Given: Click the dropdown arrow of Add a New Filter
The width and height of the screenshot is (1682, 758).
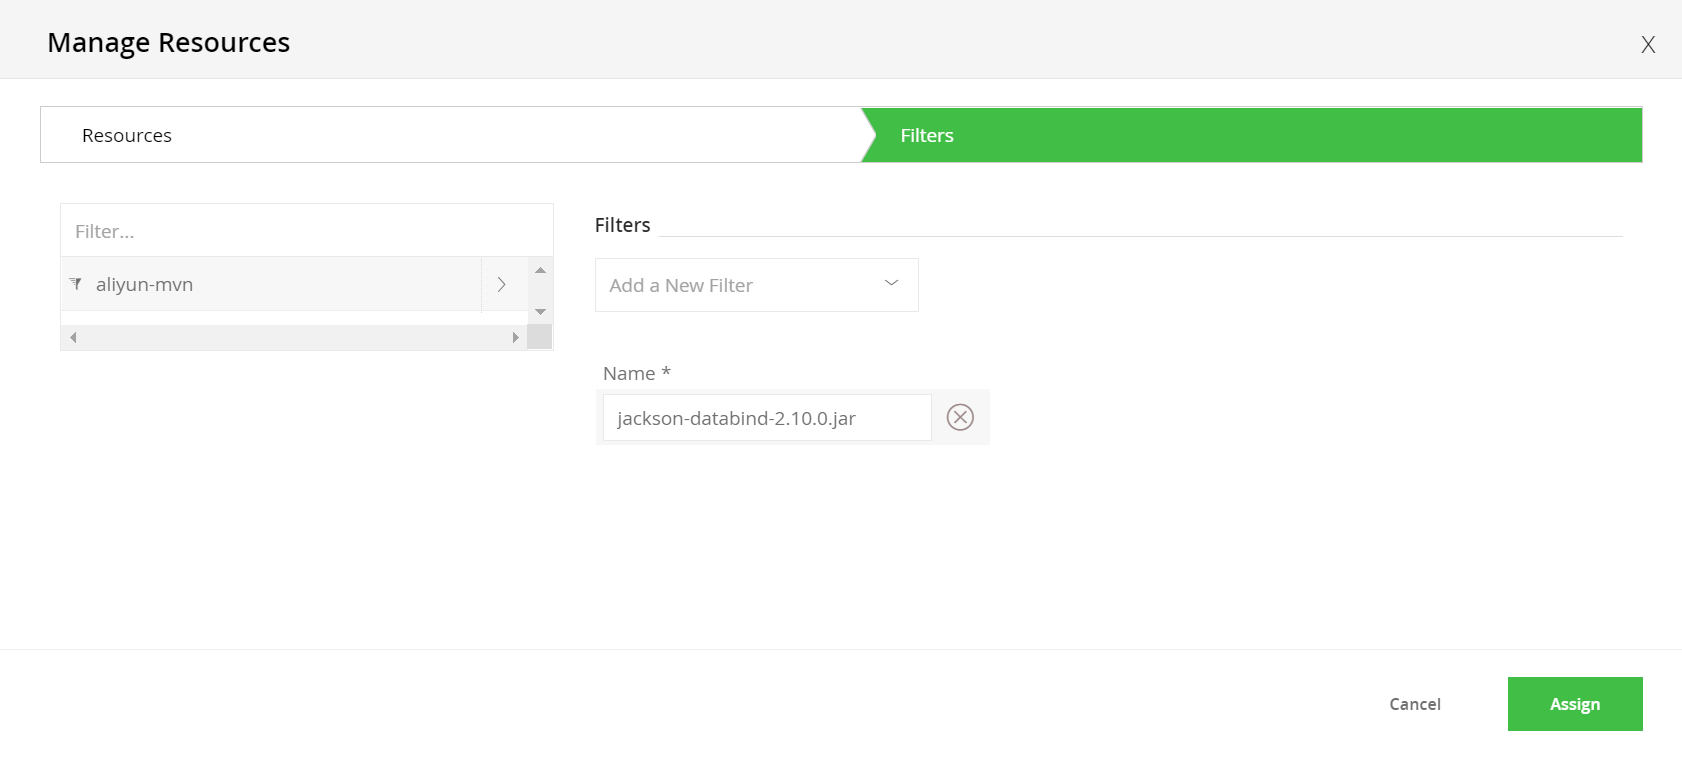Looking at the screenshot, I should [891, 284].
